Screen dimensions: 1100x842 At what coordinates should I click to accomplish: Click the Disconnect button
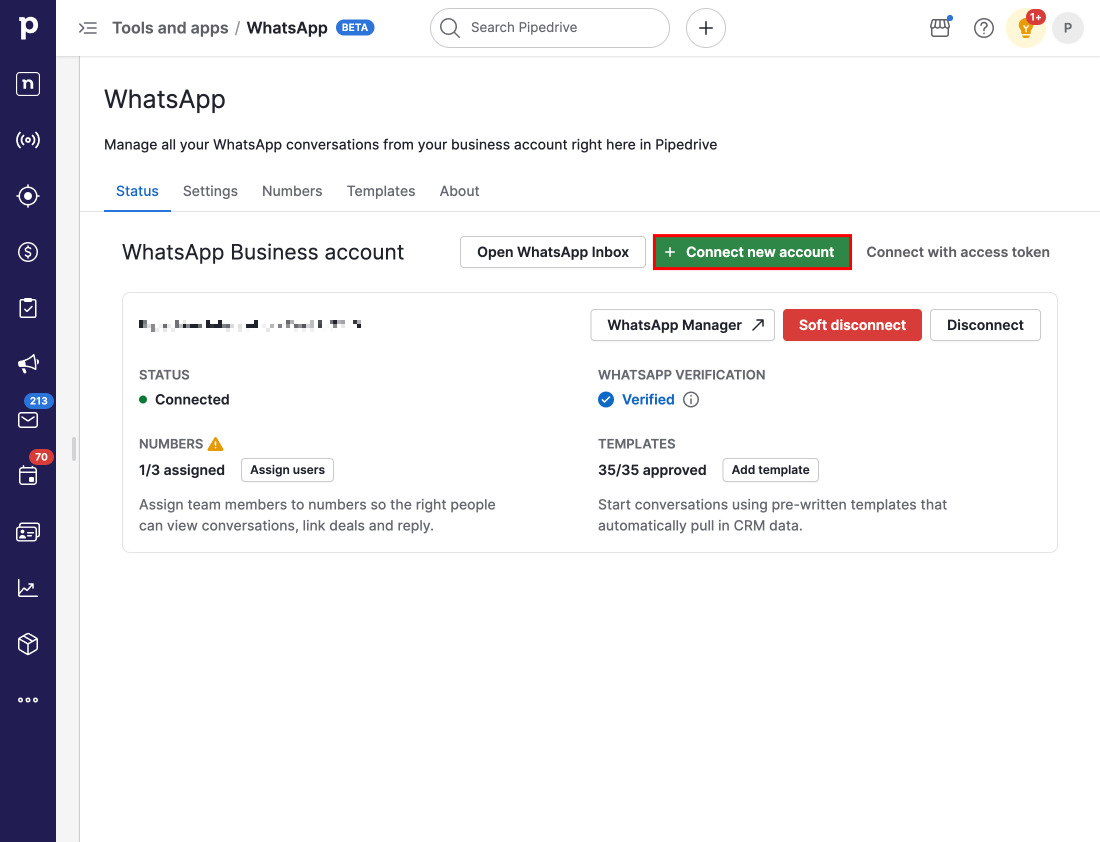985,325
